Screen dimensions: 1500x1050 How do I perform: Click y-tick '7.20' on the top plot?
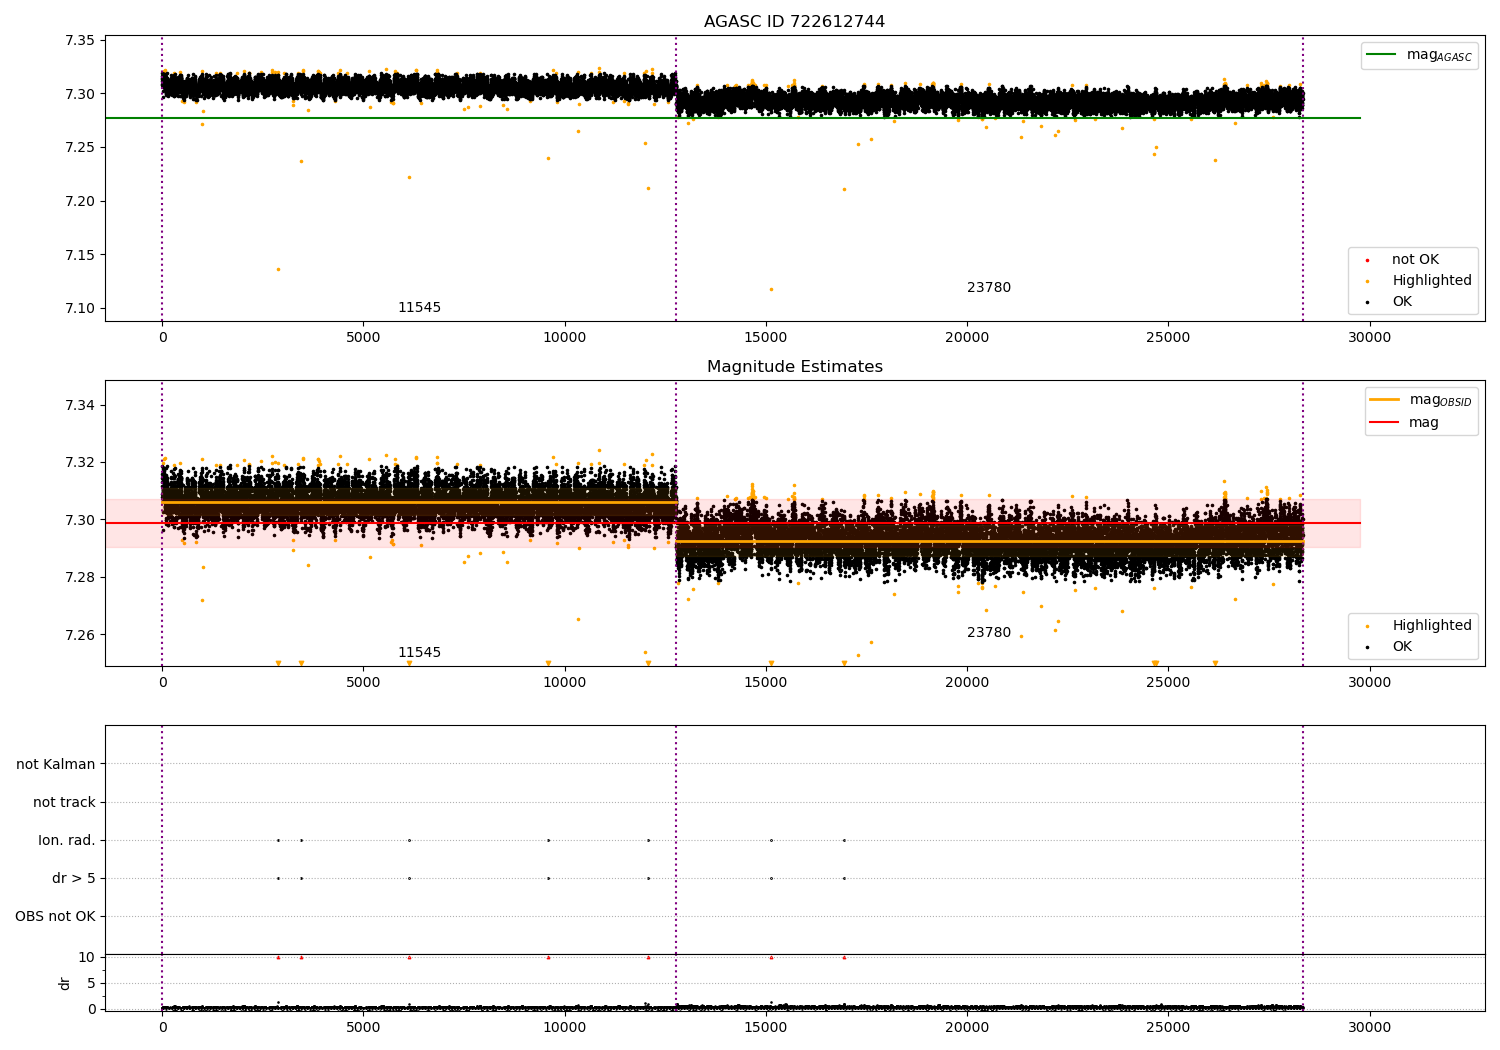tap(80, 201)
